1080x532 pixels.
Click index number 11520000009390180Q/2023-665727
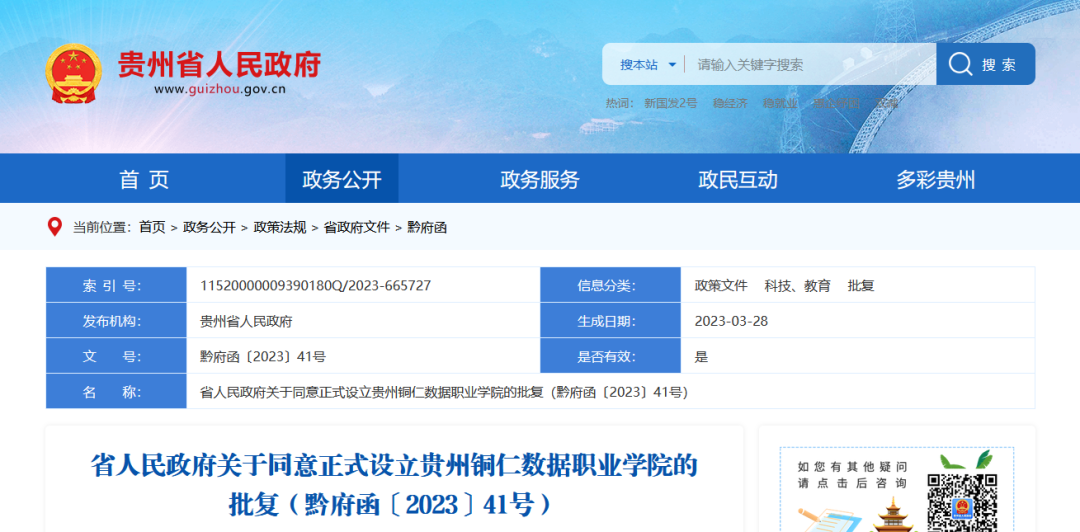(x=315, y=285)
